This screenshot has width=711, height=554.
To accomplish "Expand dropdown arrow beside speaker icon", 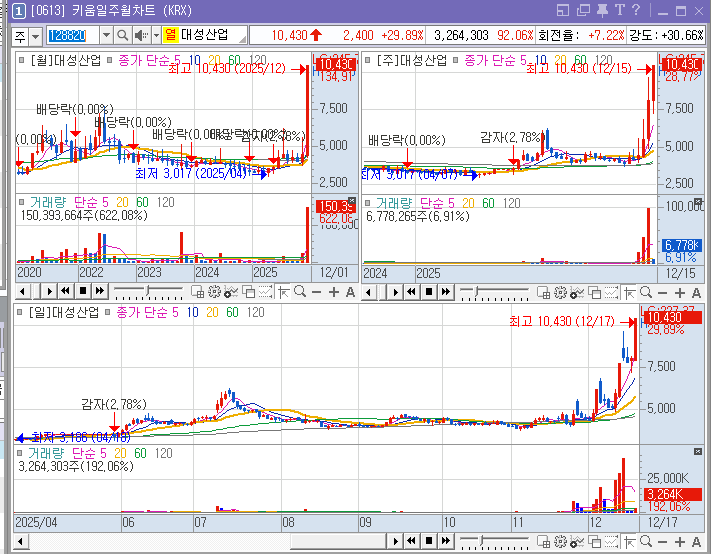I will coord(156,35).
